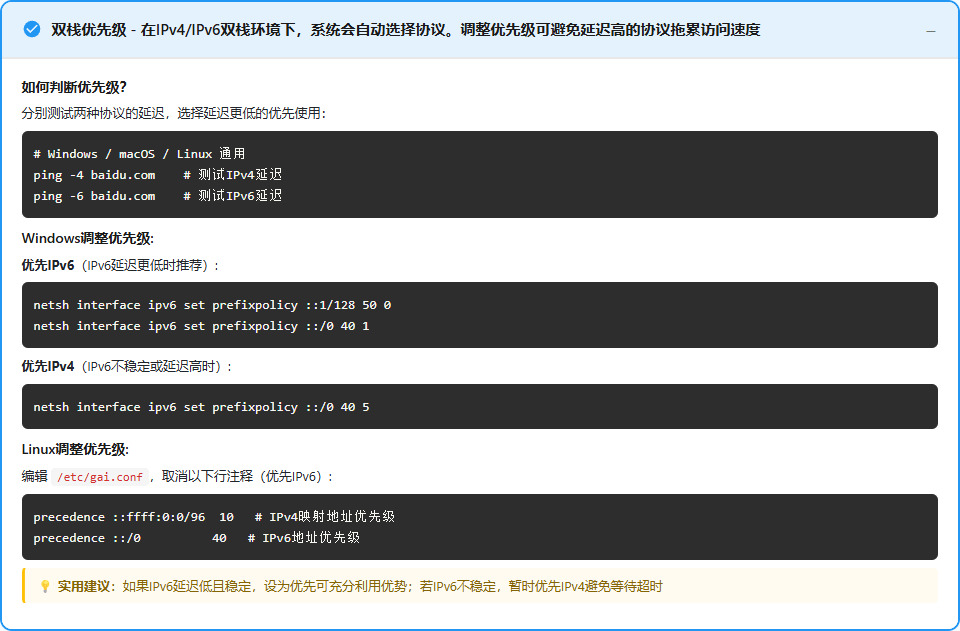Click the 优先IPv4 bold label
Viewport: 960px width, 631px height.
pos(48,367)
